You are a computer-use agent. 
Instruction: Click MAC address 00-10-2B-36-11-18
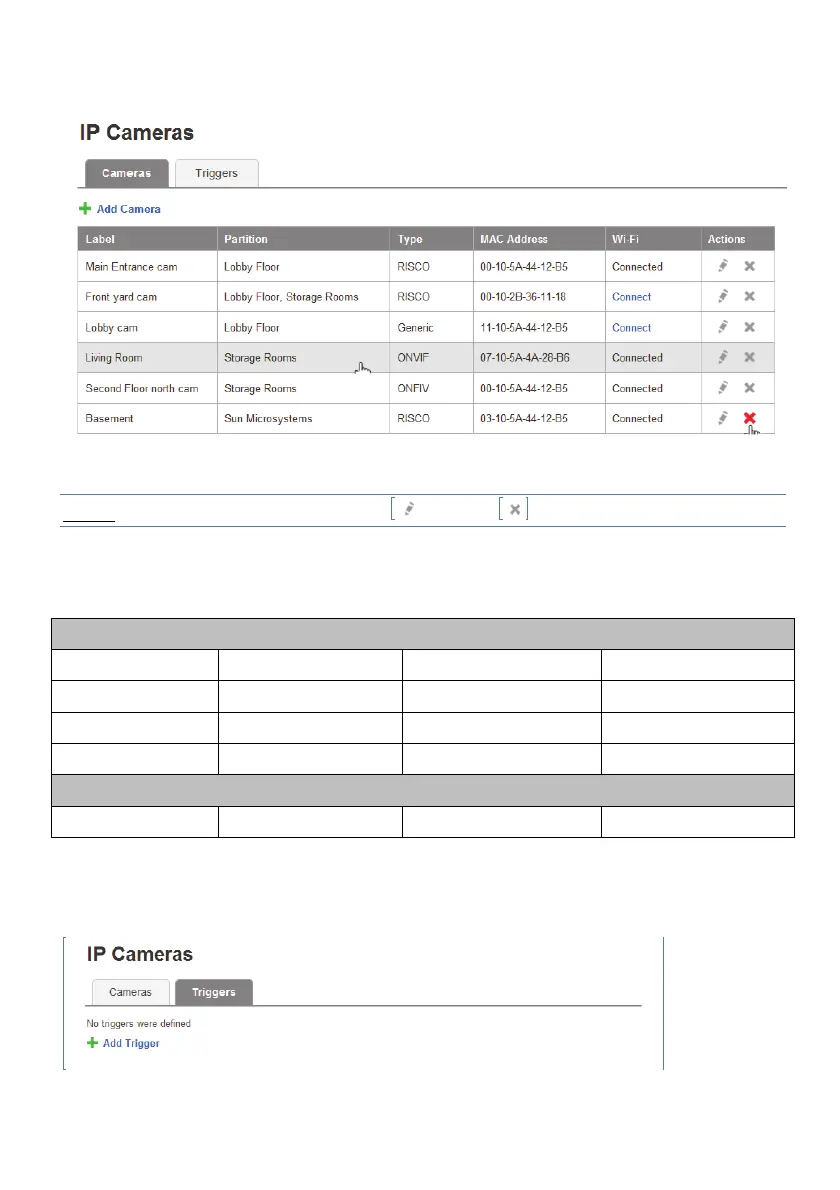[523, 297]
